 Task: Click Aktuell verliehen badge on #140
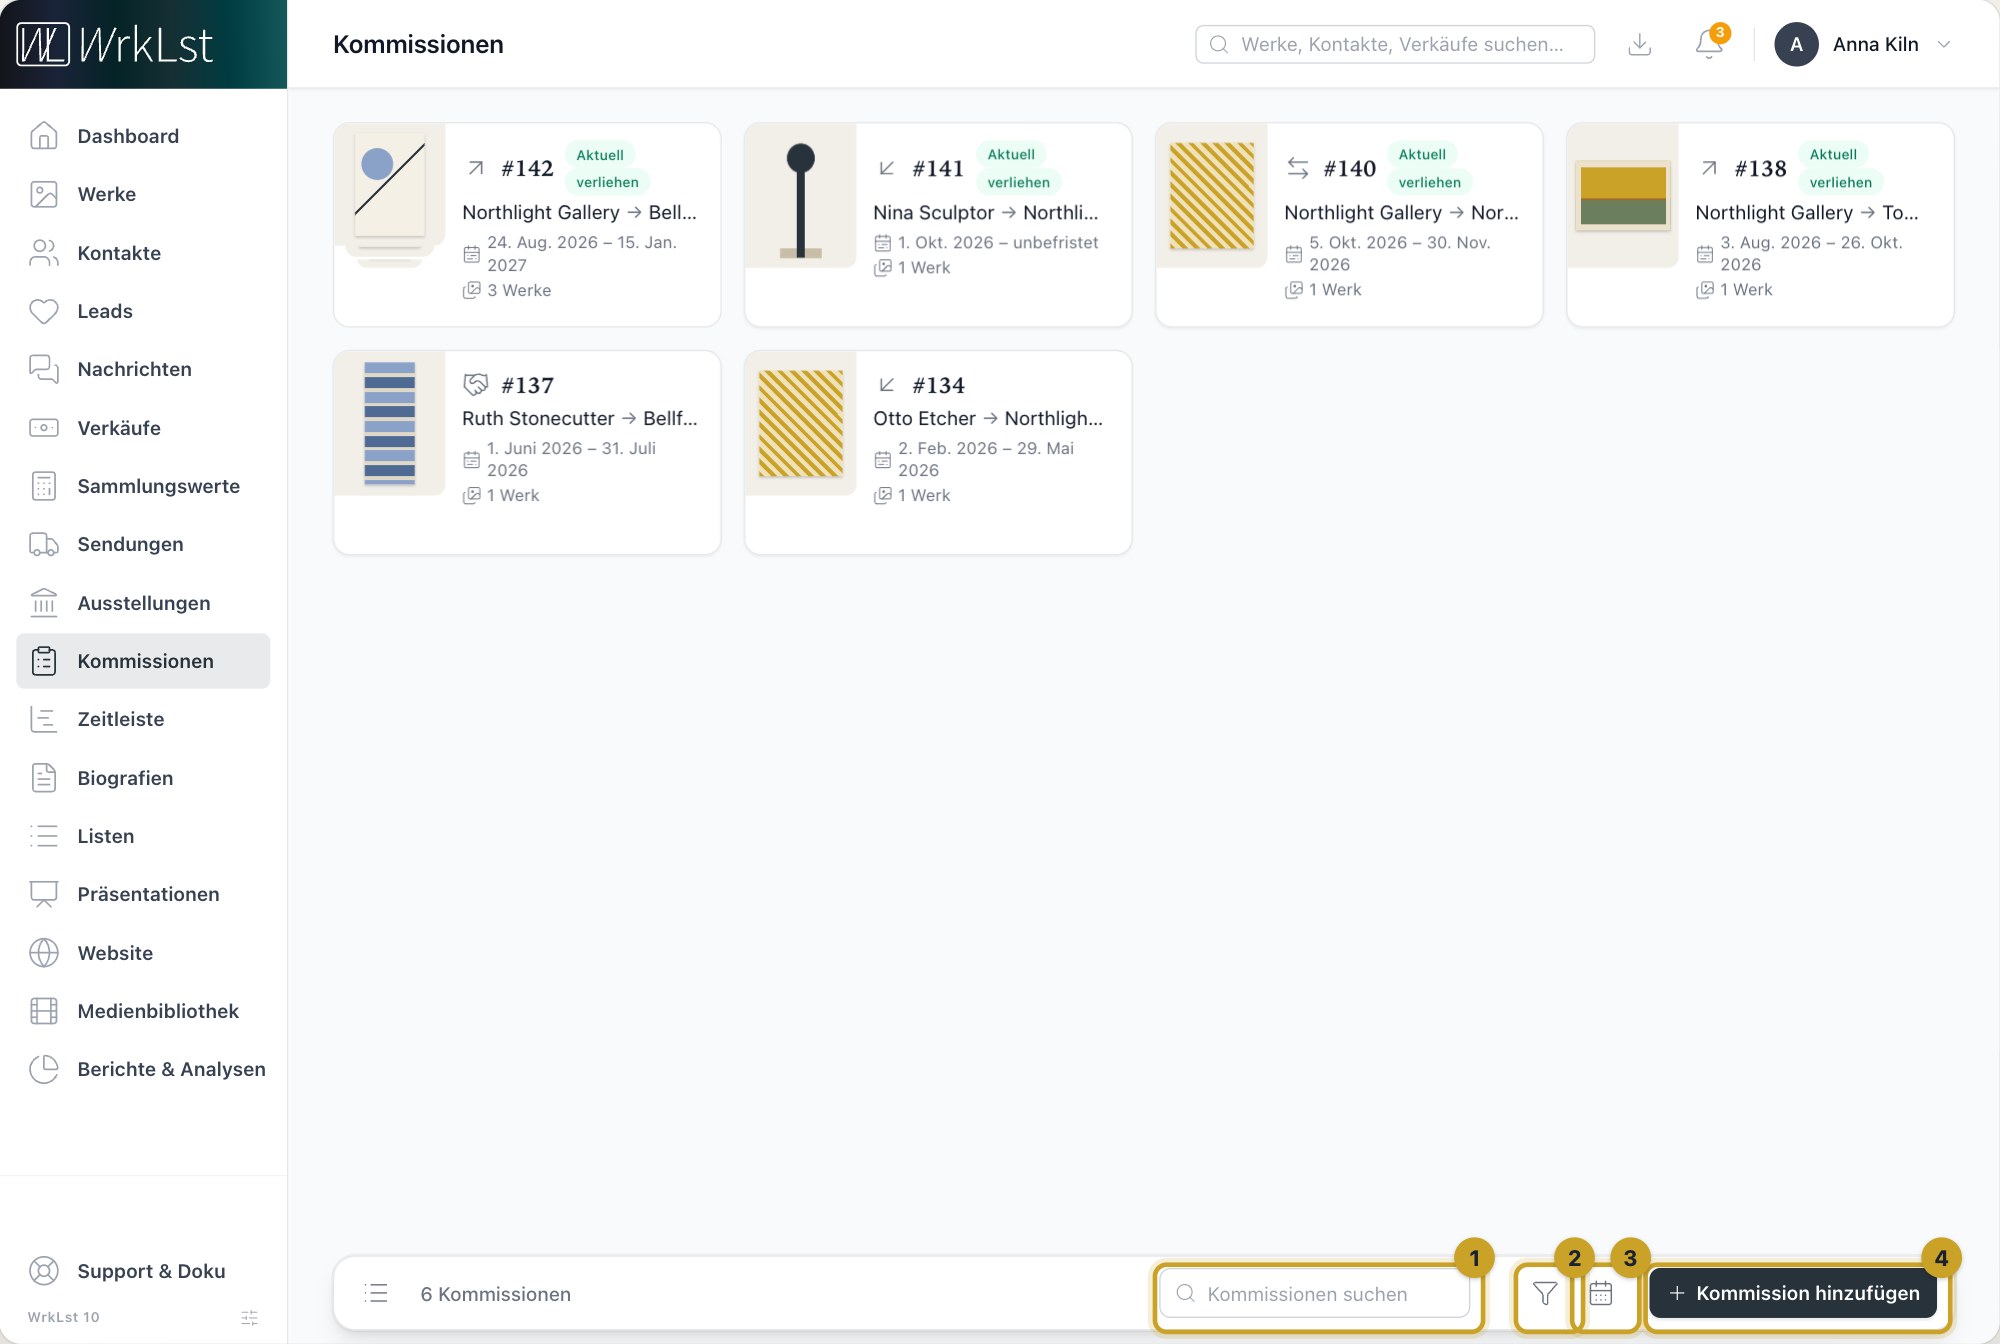tap(1429, 168)
